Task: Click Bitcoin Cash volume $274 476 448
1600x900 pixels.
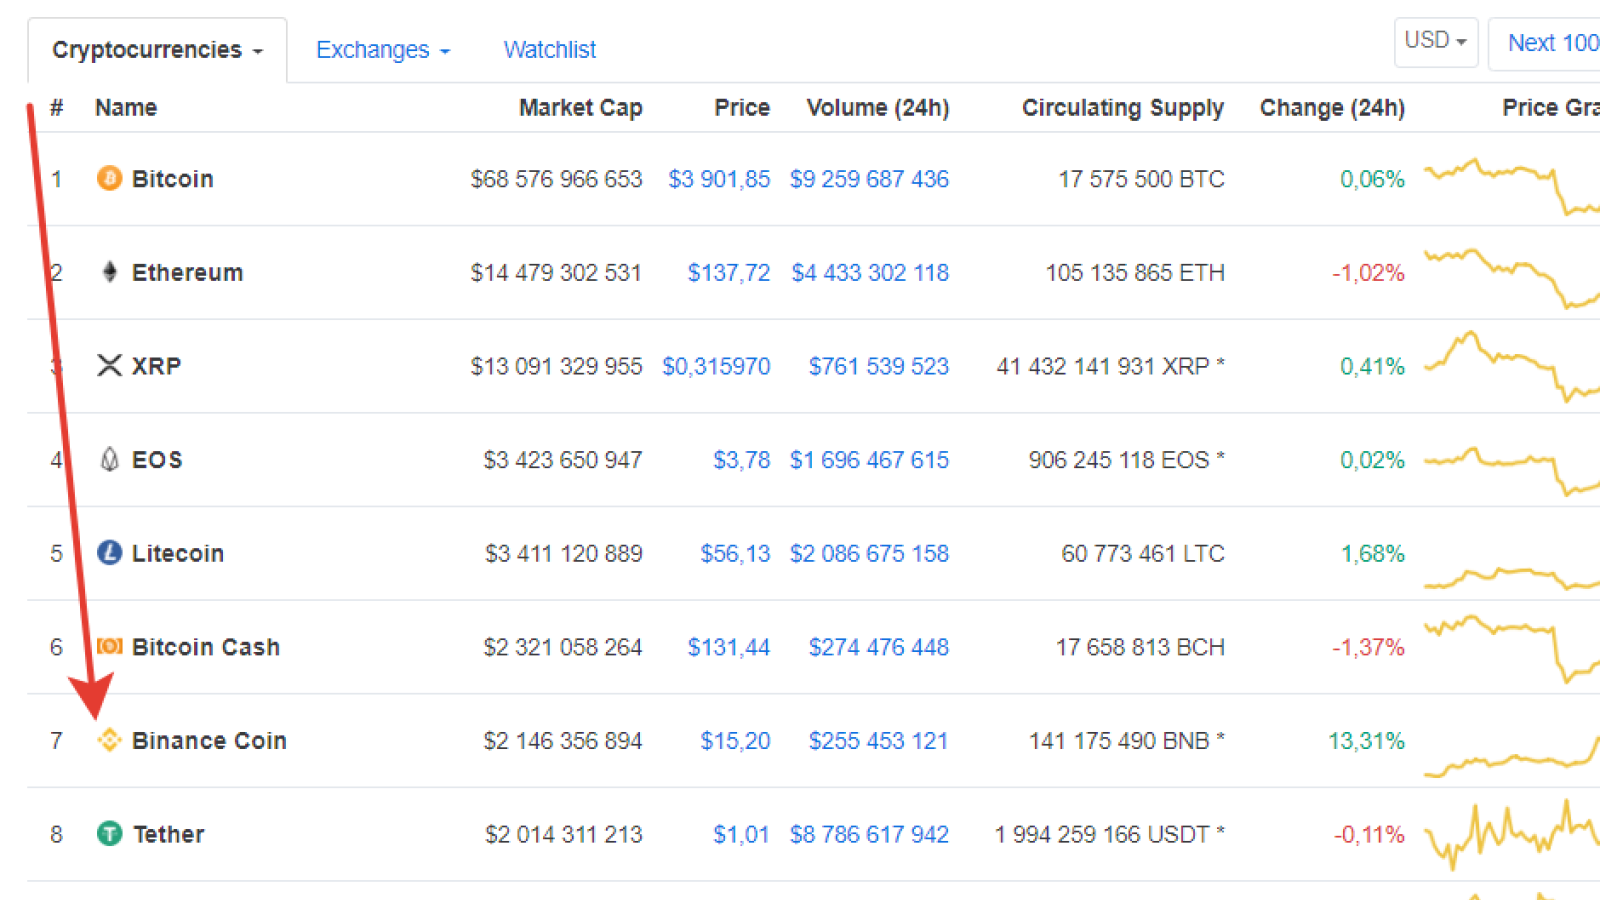Action: (x=879, y=647)
